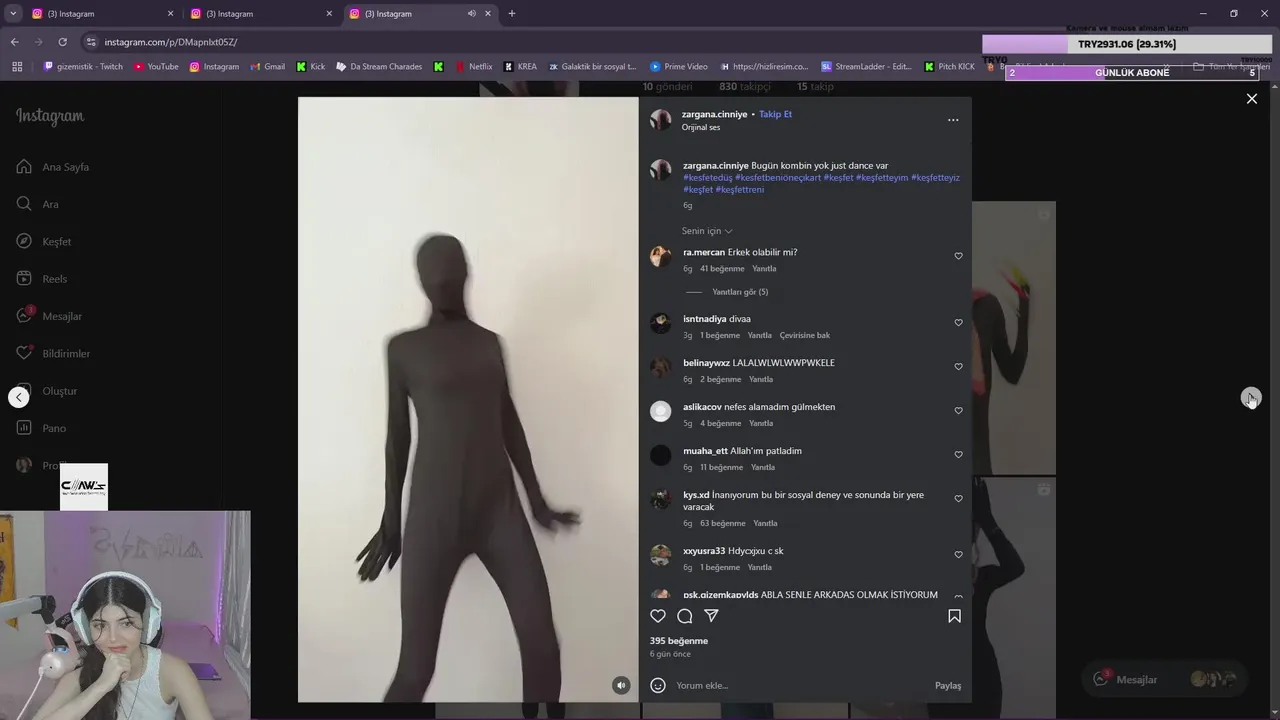This screenshot has width=1280, height=720.
Task: Like belinaywxz's comment
Action: coord(958,366)
